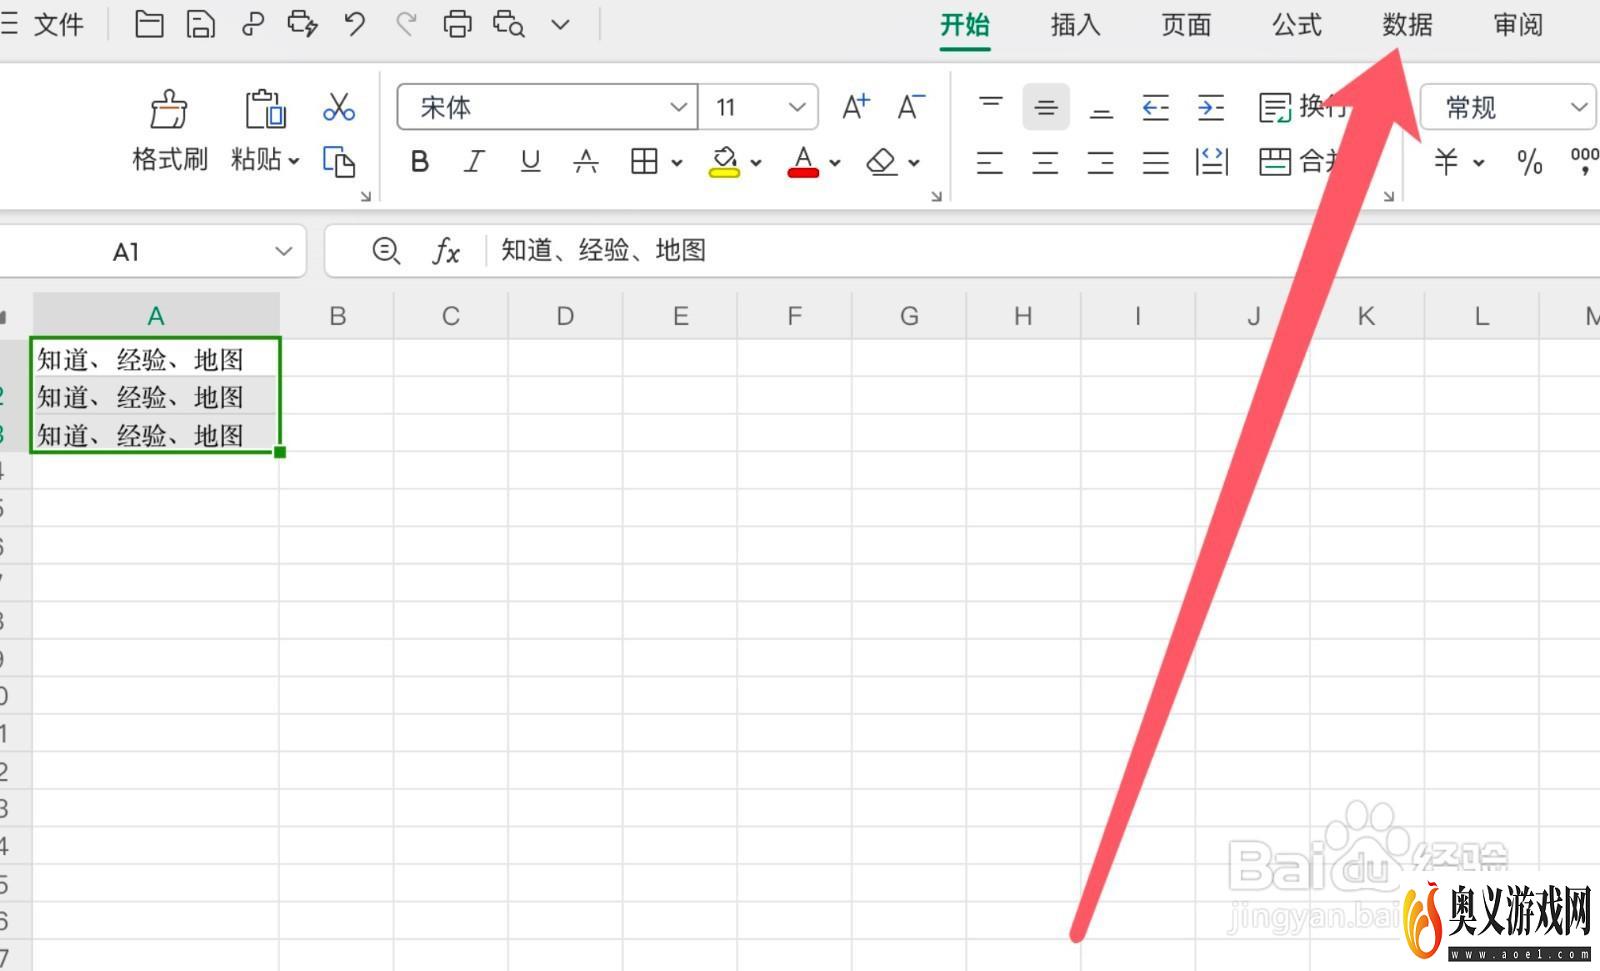Open the eraser clear dropdown arrow
Viewport: 1600px width, 971px height.
(914, 162)
